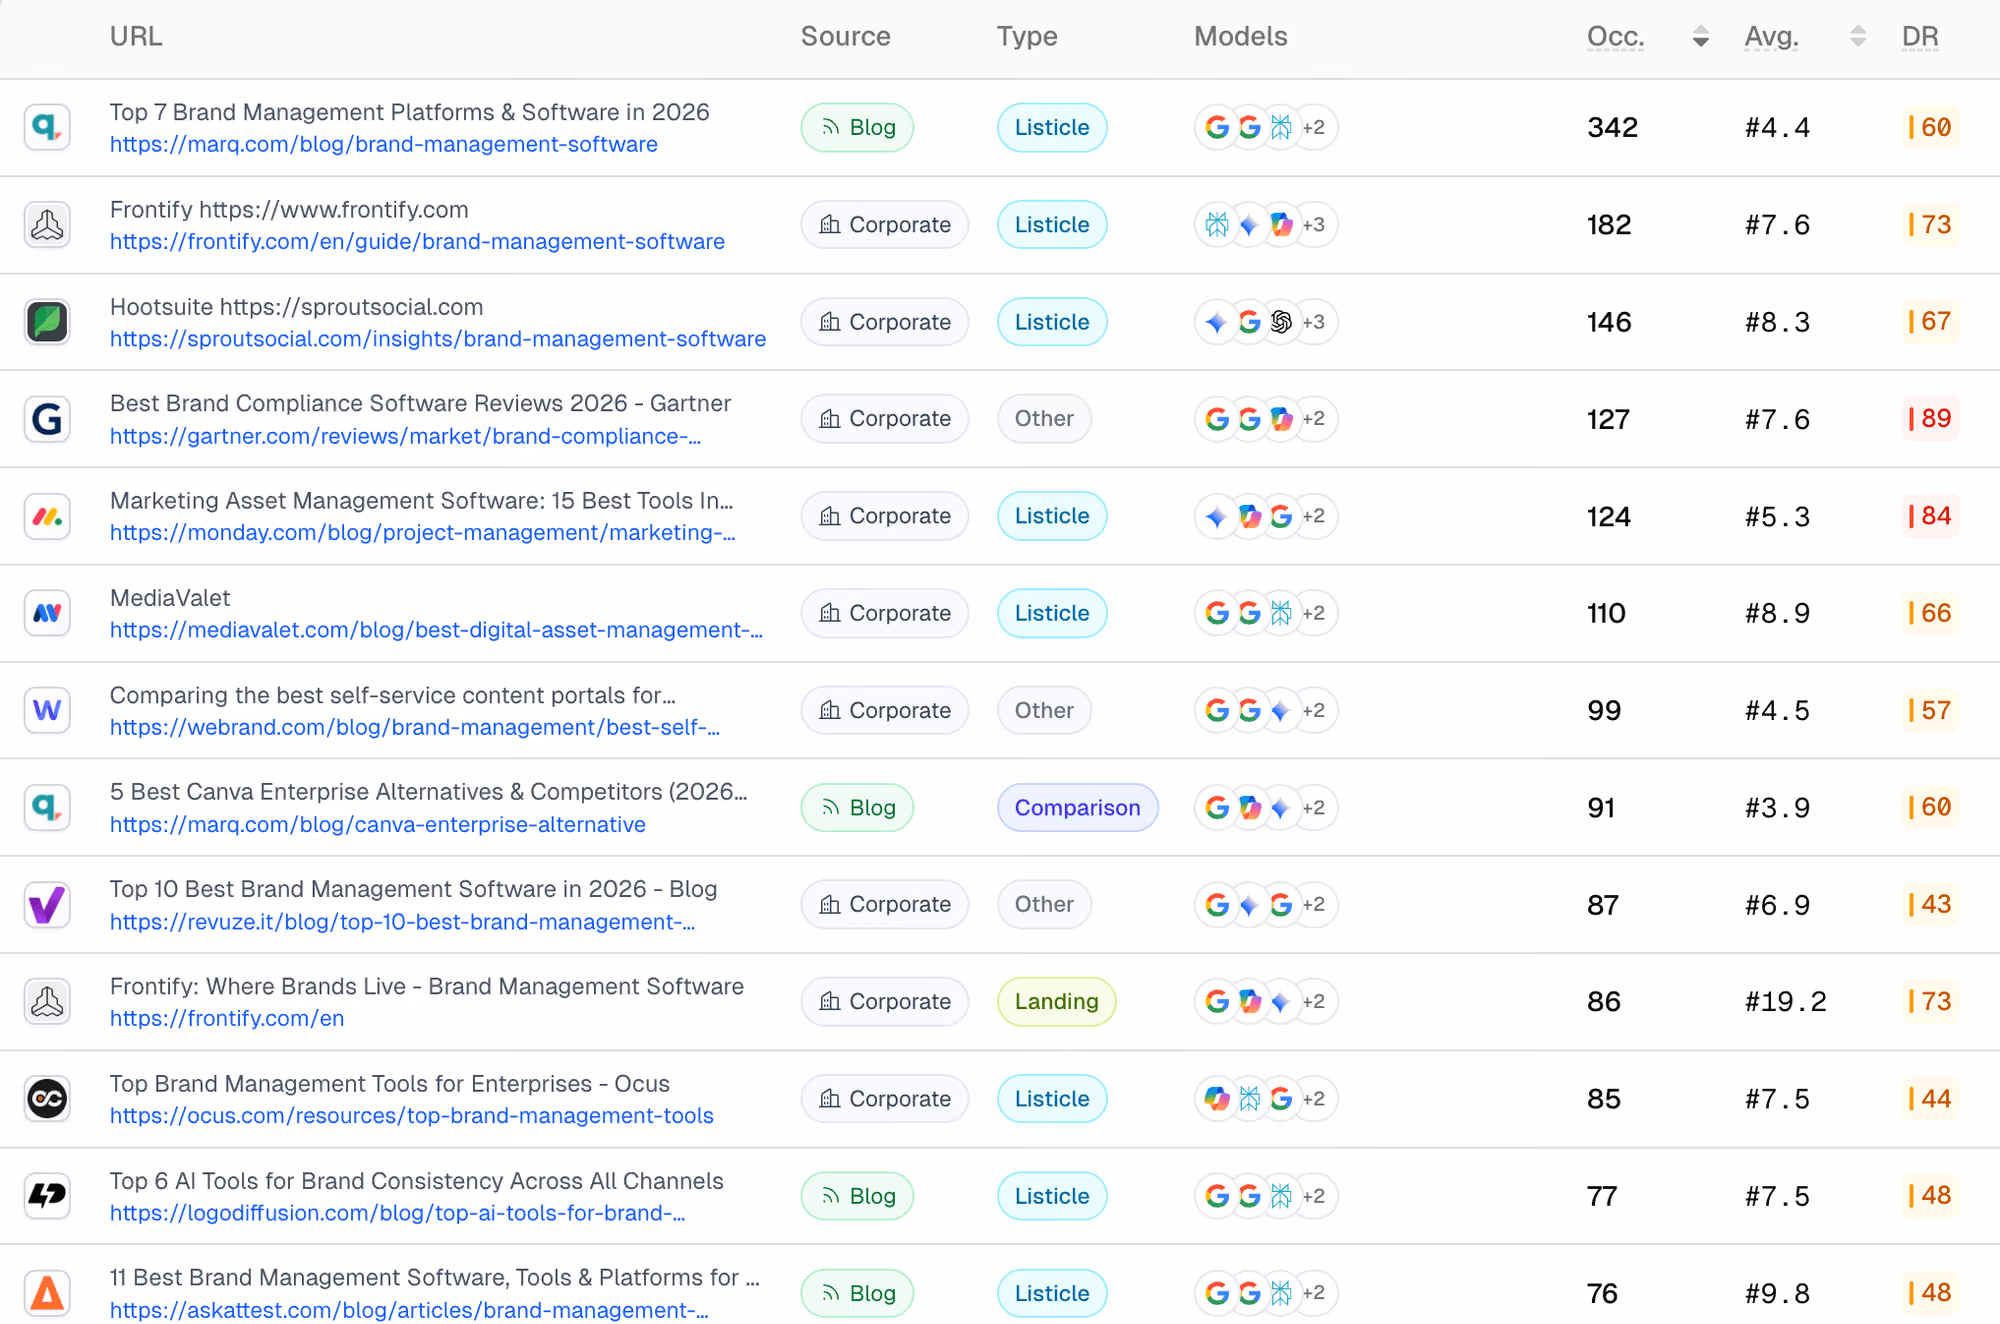This screenshot has width=2000, height=1324.
Task: Click the model icons in the sproutsocial.com row
Action: pyautogui.click(x=1266, y=322)
